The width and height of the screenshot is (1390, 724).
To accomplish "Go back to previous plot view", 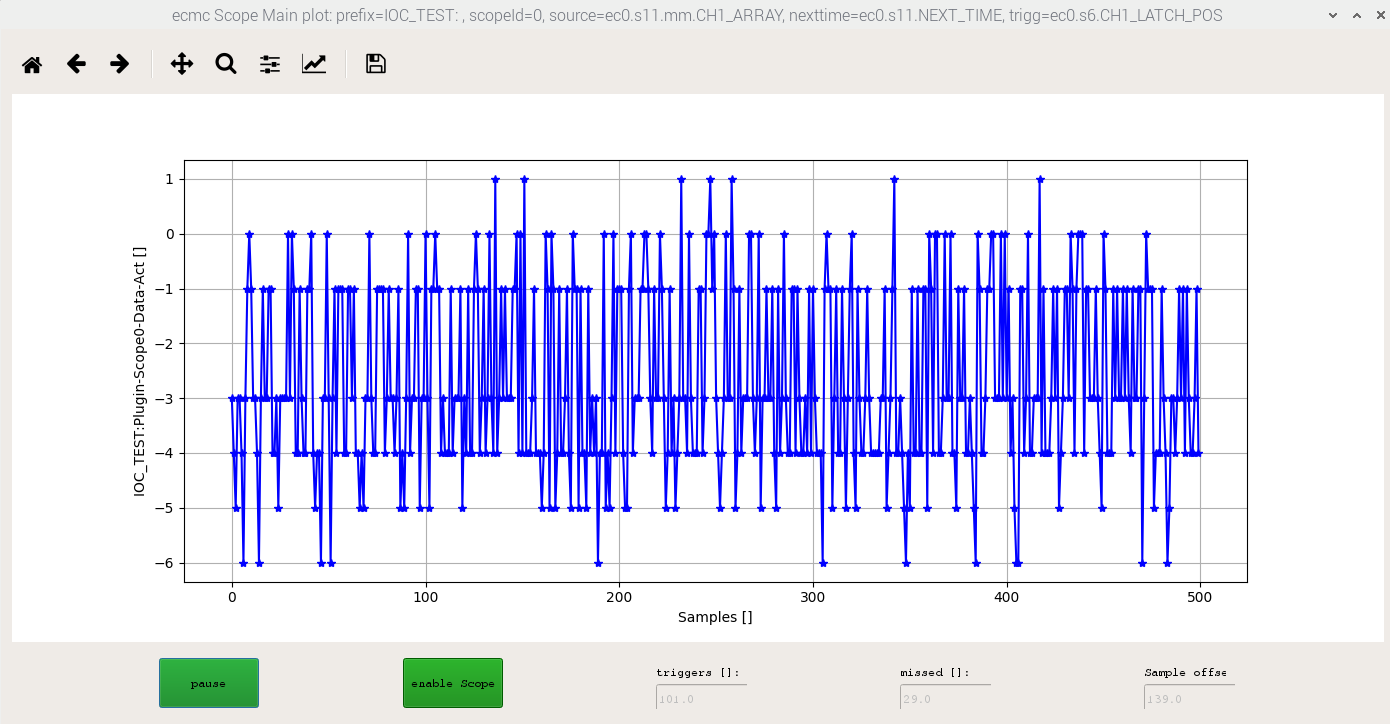I will point(76,64).
